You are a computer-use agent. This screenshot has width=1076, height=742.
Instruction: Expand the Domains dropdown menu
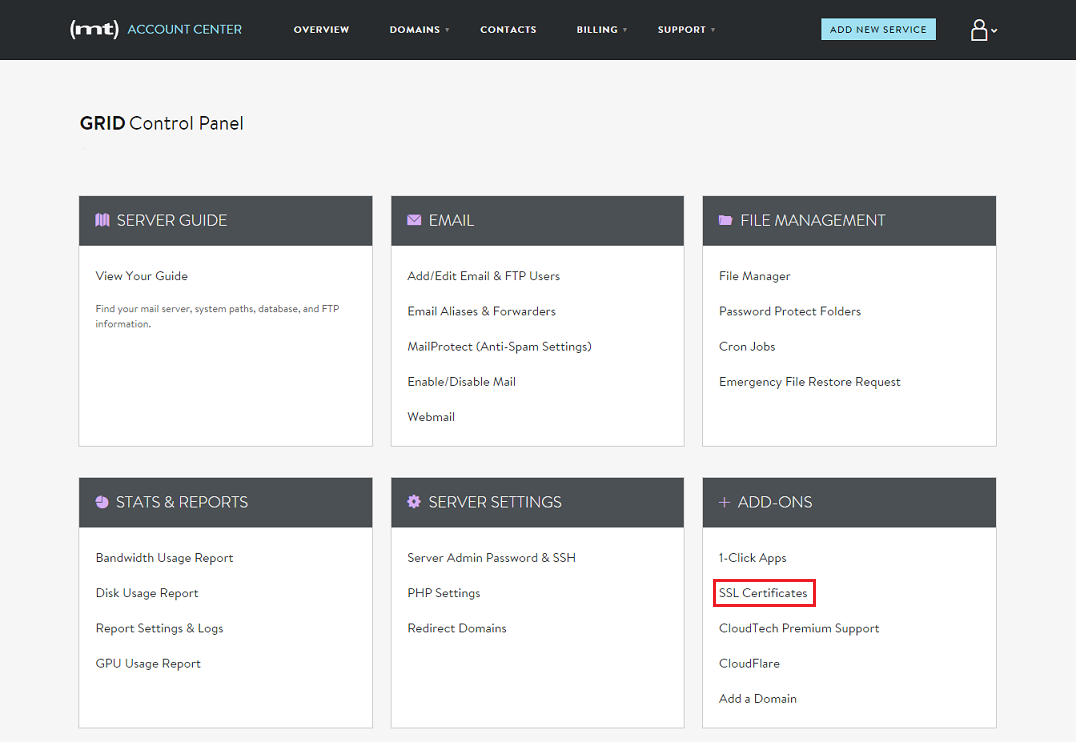click(419, 30)
